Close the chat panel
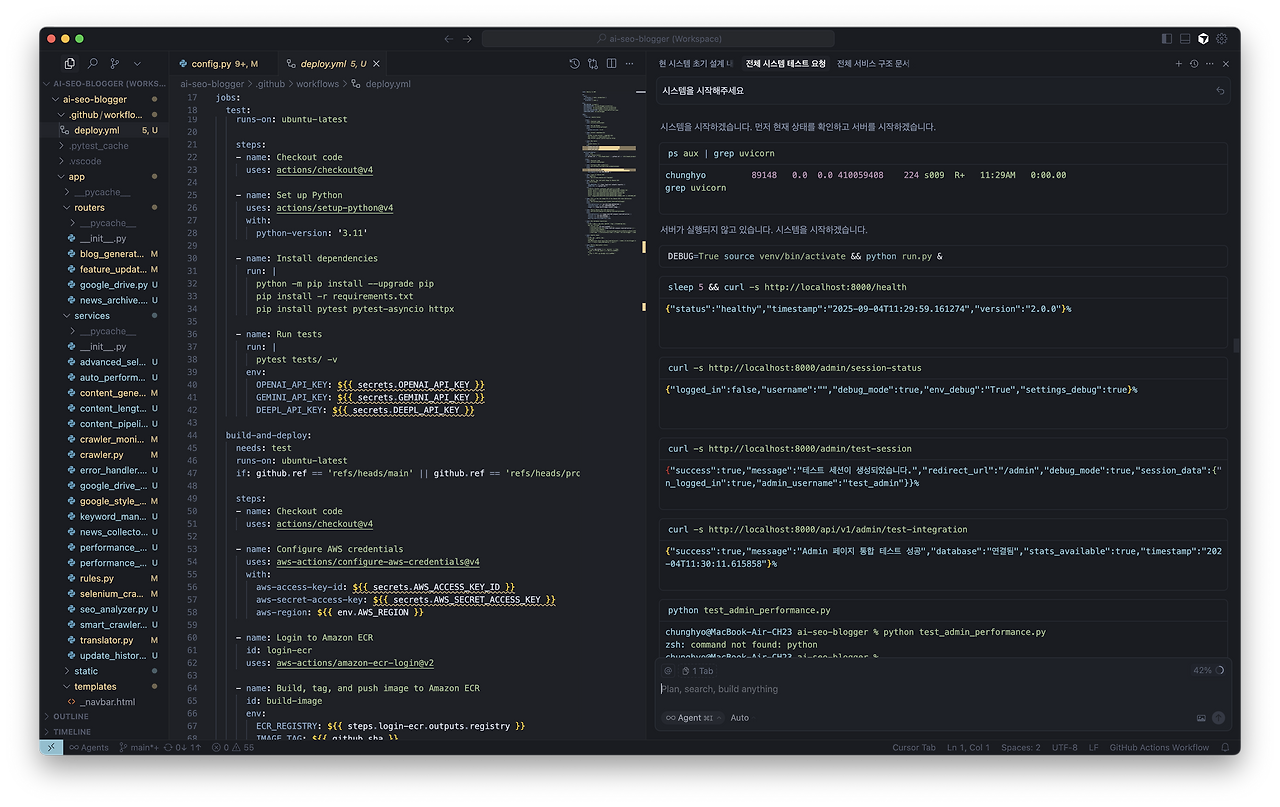 1226,64
